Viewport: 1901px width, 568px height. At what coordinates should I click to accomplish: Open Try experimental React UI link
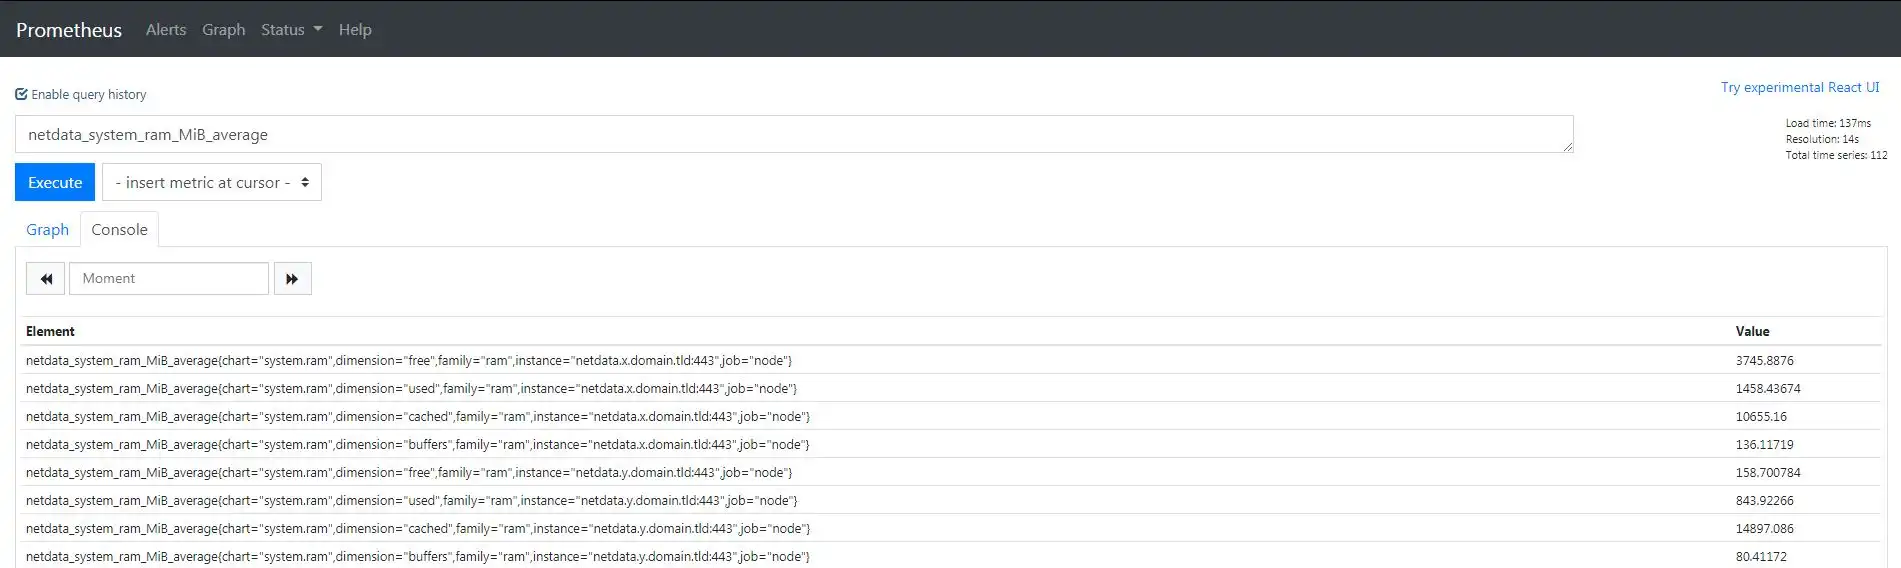1800,87
